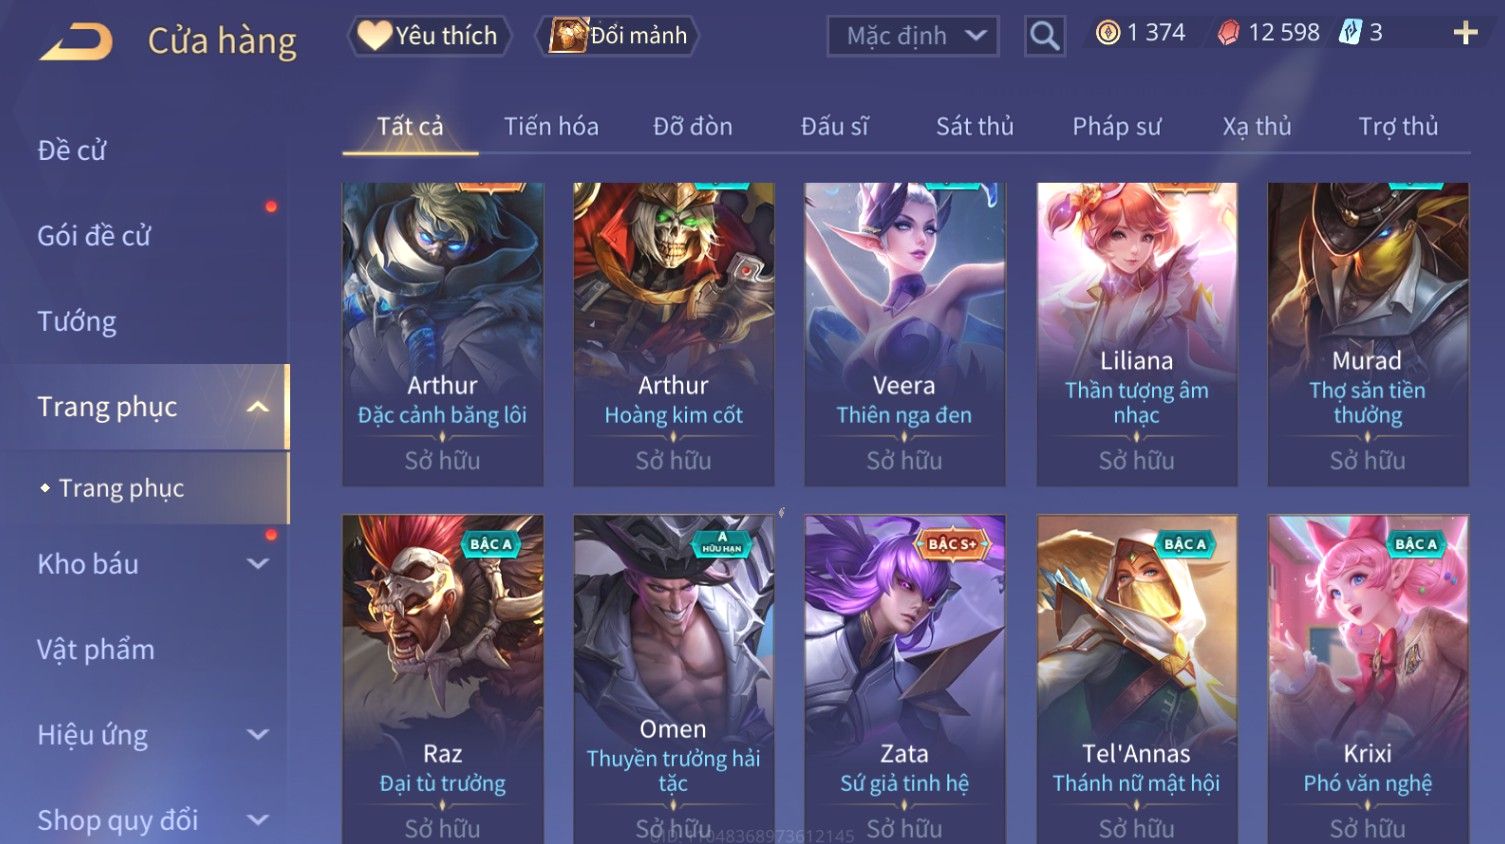
Task: Tap the red ruby currency icon
Action: pyautogui.click(x=1228, y=33)
